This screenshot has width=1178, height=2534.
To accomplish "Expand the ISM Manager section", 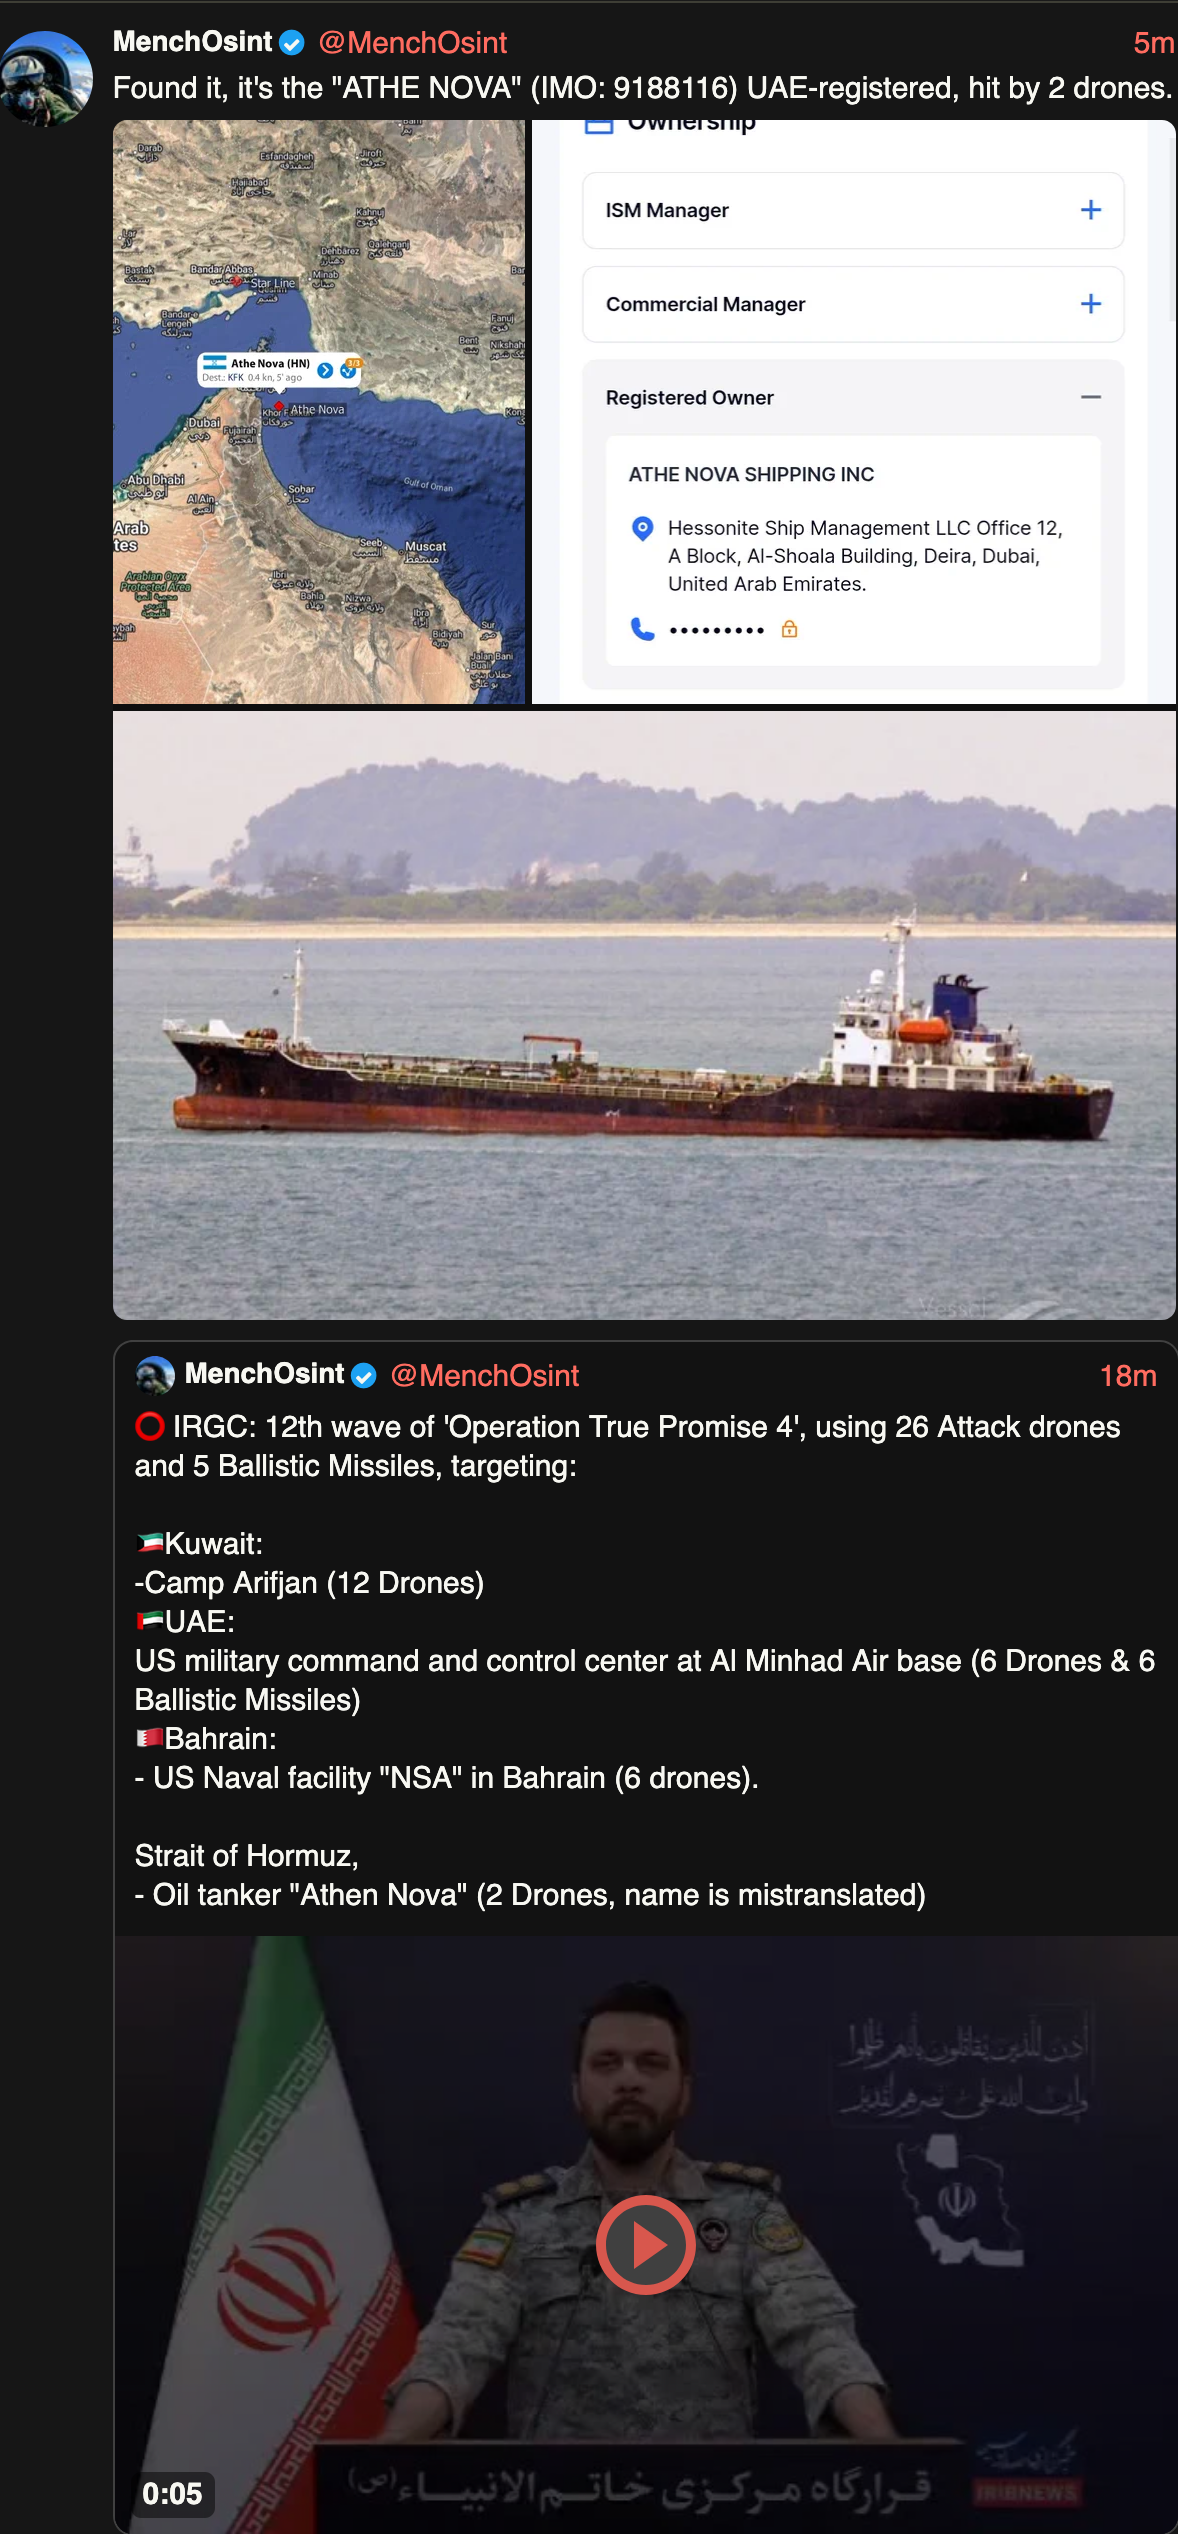I will pos(853,210).
